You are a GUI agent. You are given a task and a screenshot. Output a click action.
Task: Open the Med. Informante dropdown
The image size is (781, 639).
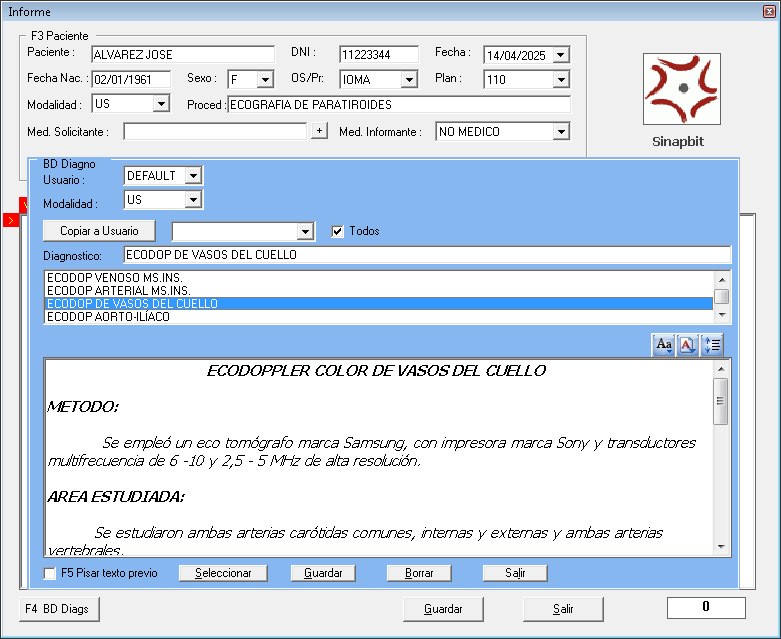(560, 132)
